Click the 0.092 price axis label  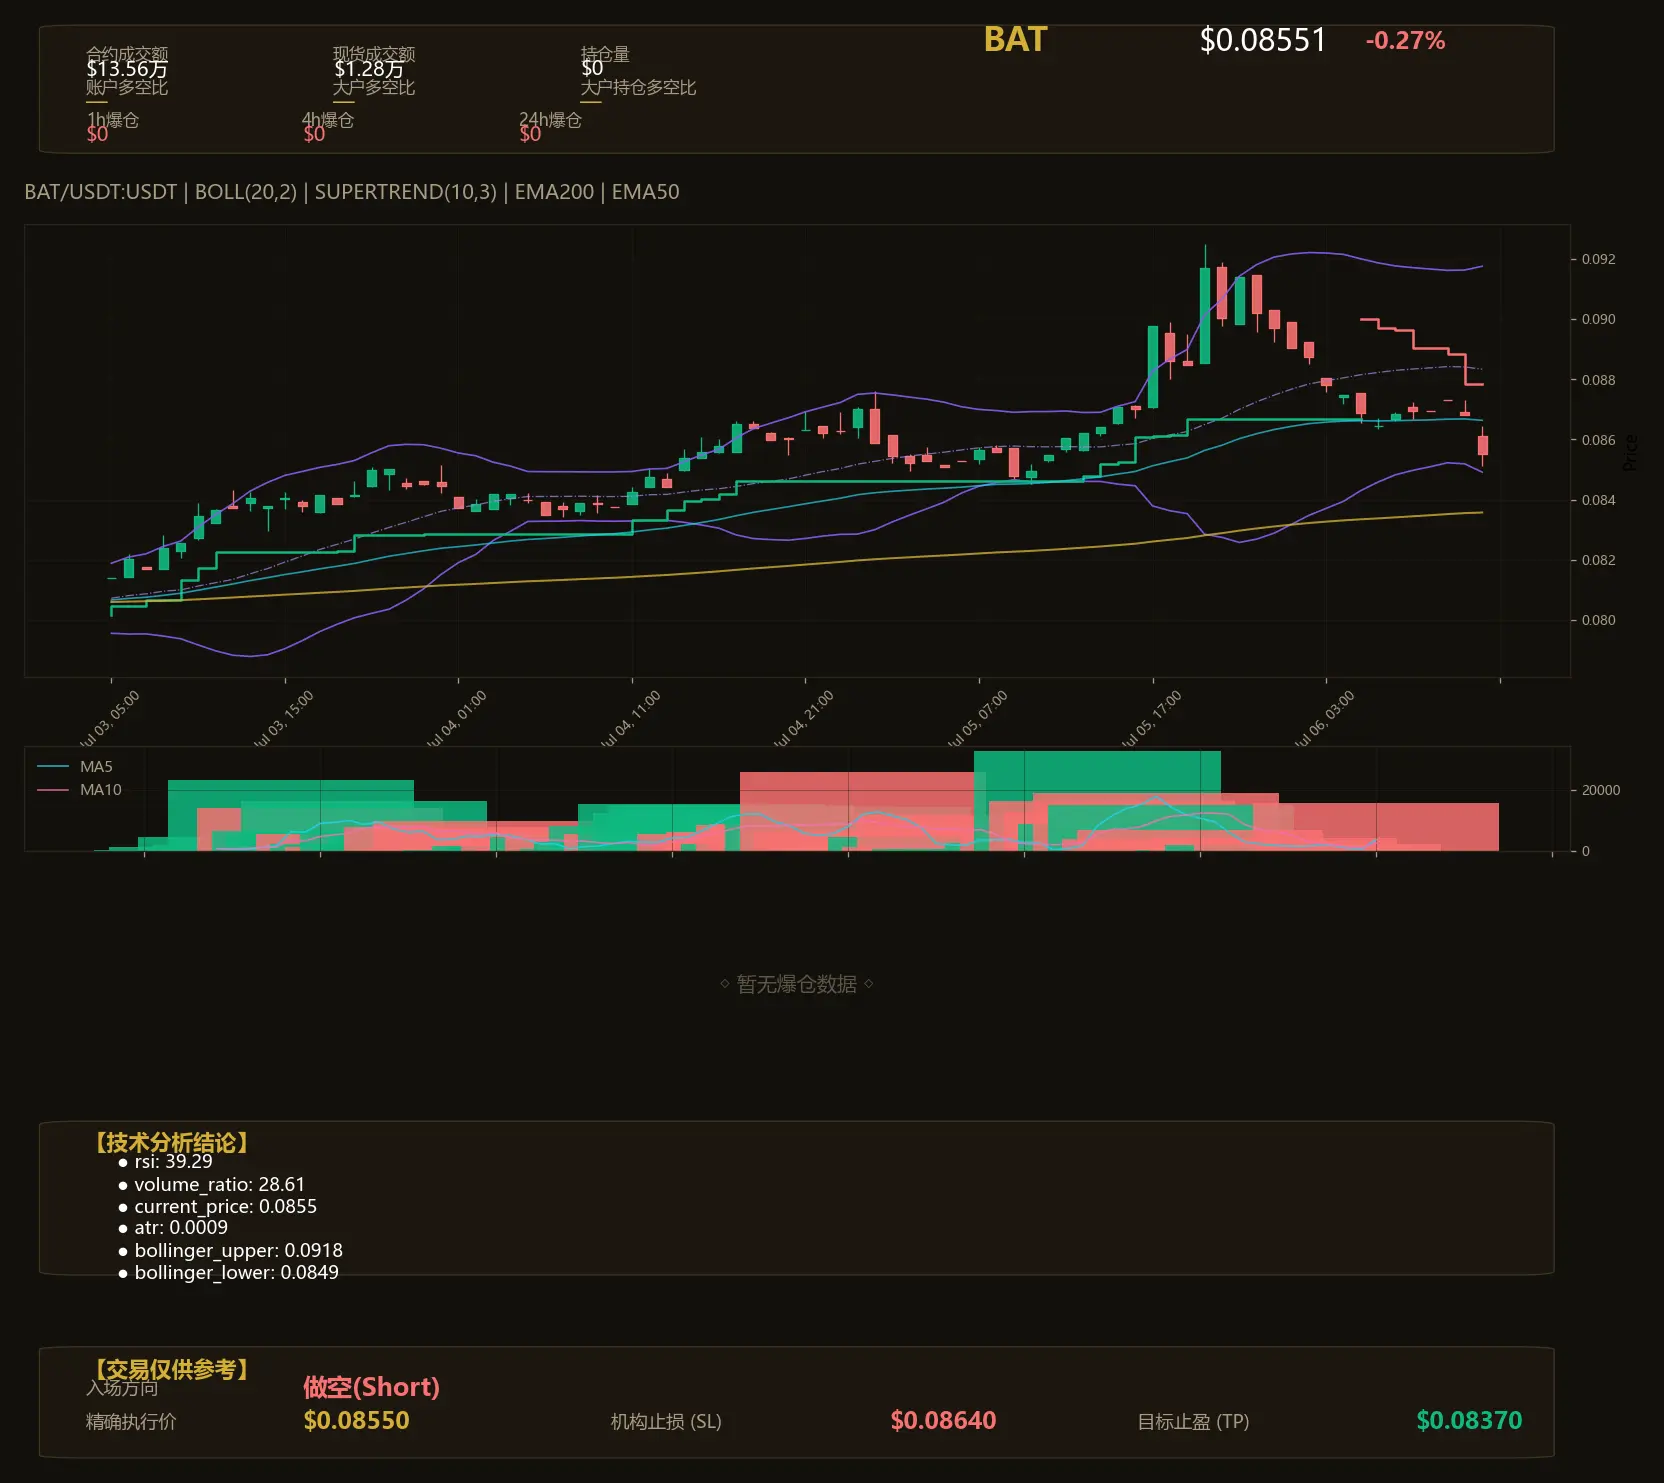pyautogui.click(x=1598, y=259)
